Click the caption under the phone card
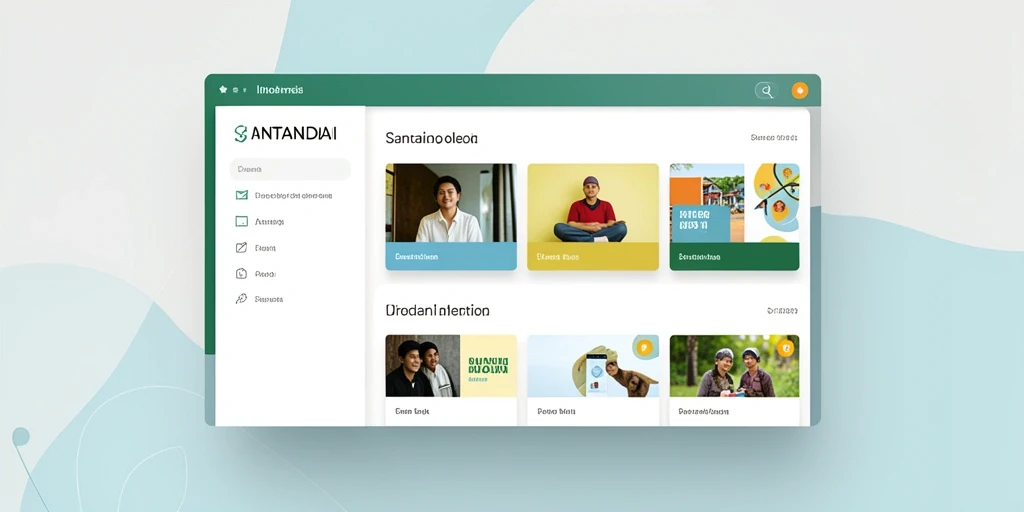Viewport: 1024px width, 512px height. coord(556,412)
